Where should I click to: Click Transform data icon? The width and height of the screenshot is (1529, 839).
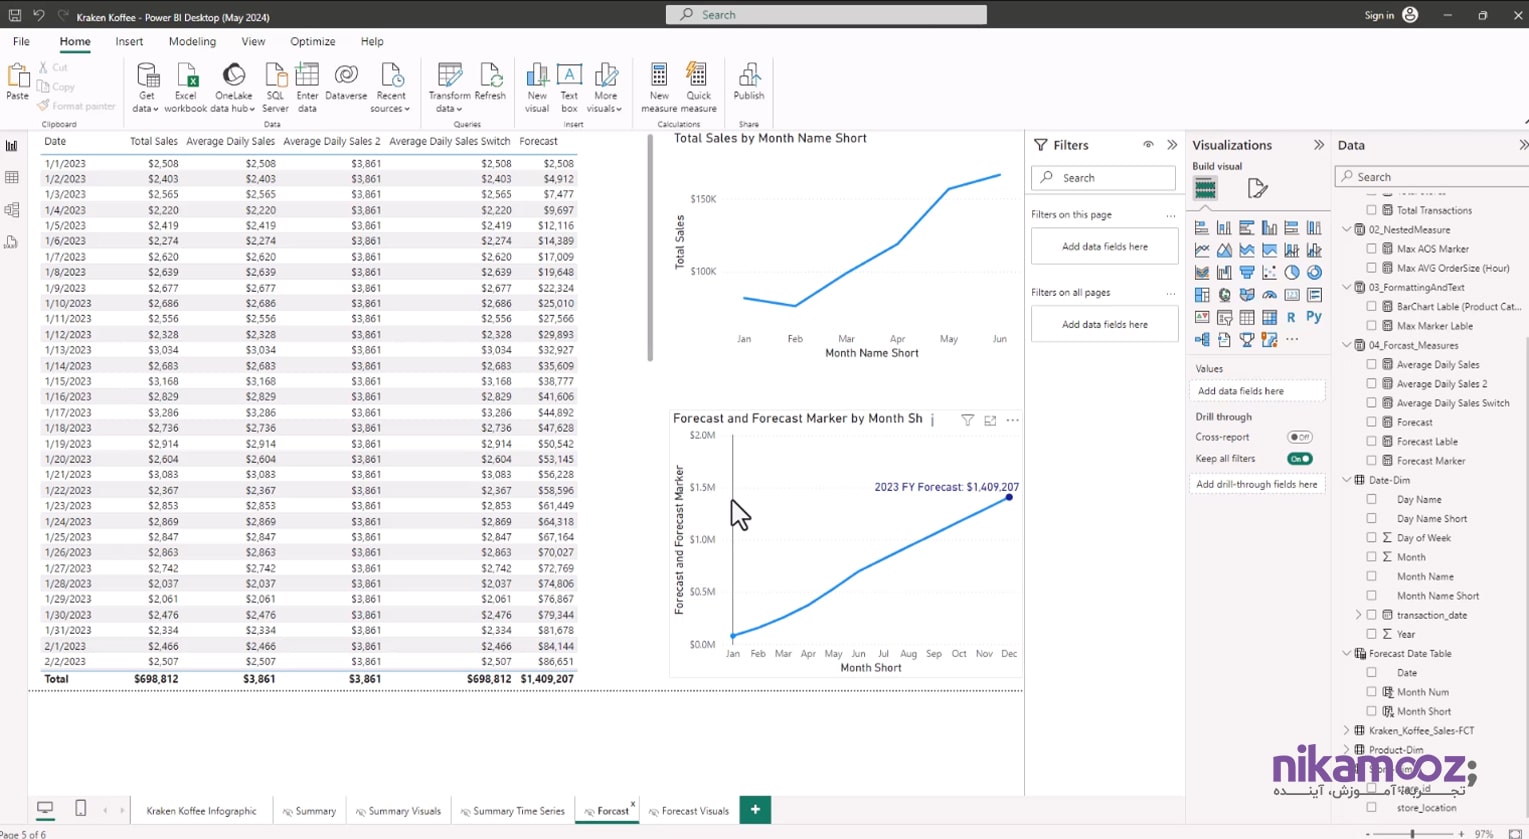(x=450, y=76)
